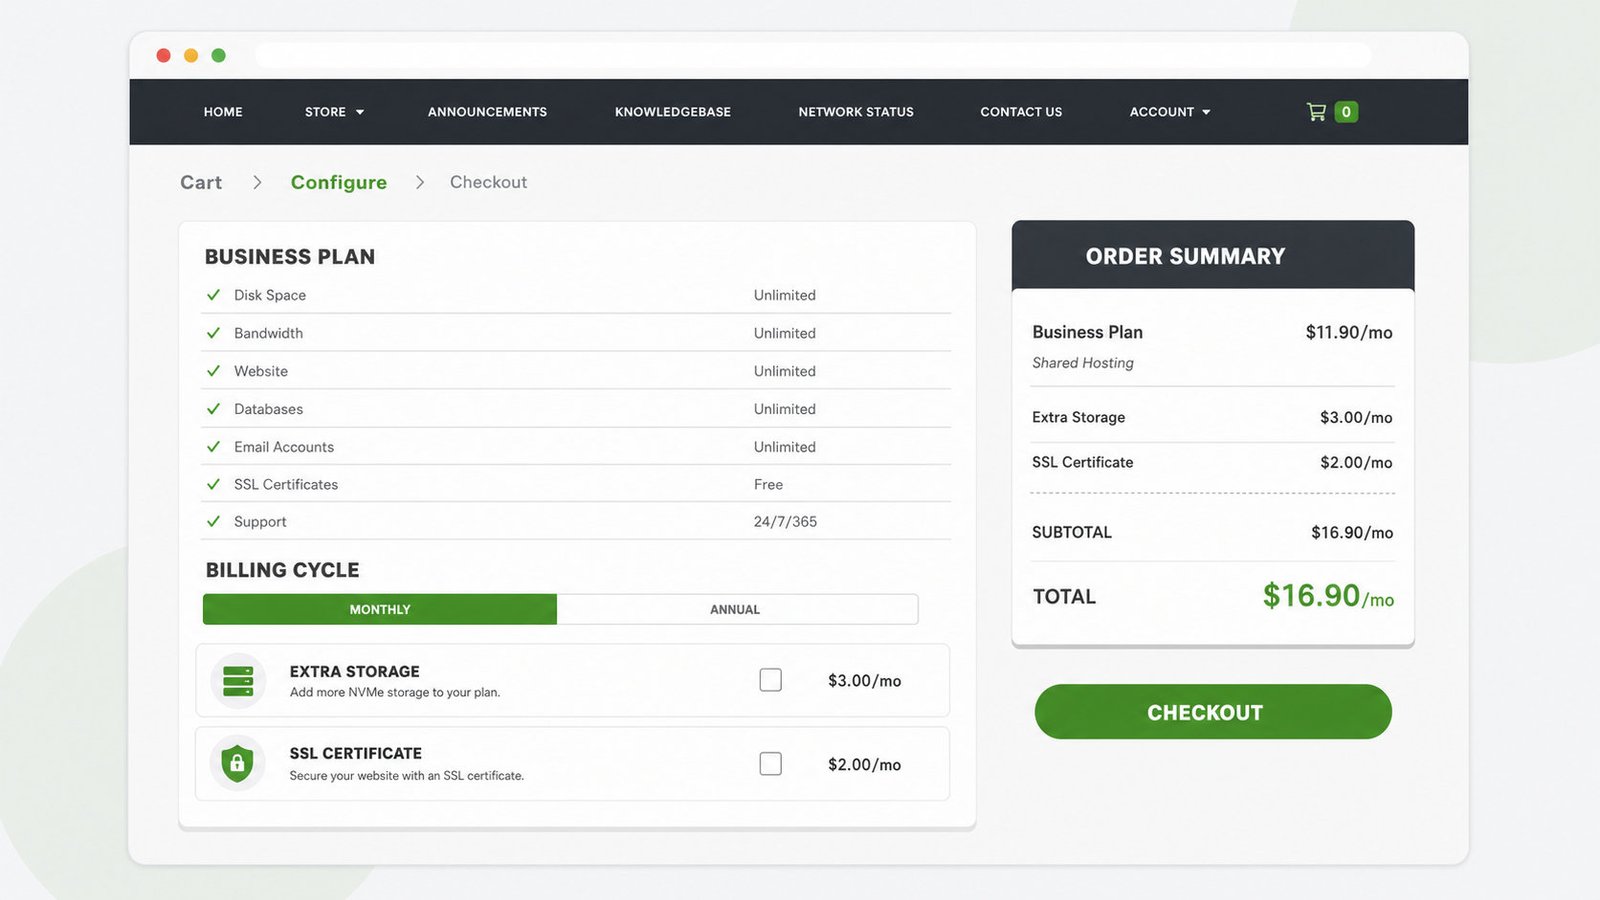Open Knowledgebase in navigation bar

tap(673, 112)
